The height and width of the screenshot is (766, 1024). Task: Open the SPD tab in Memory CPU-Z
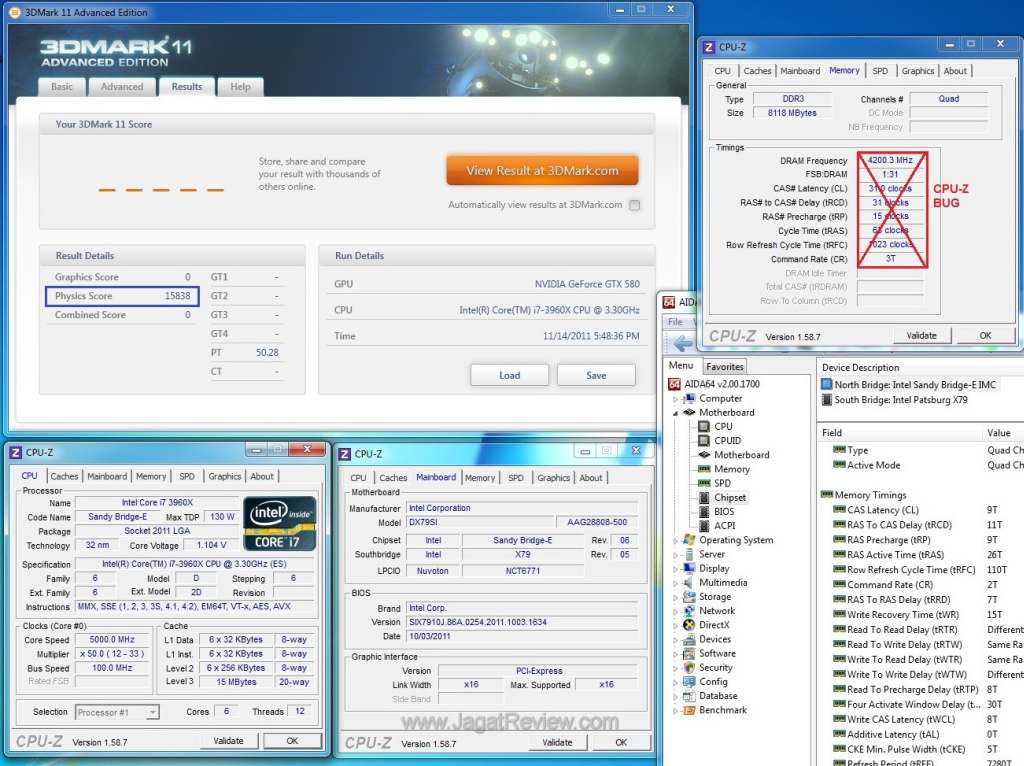coord(879,71)
